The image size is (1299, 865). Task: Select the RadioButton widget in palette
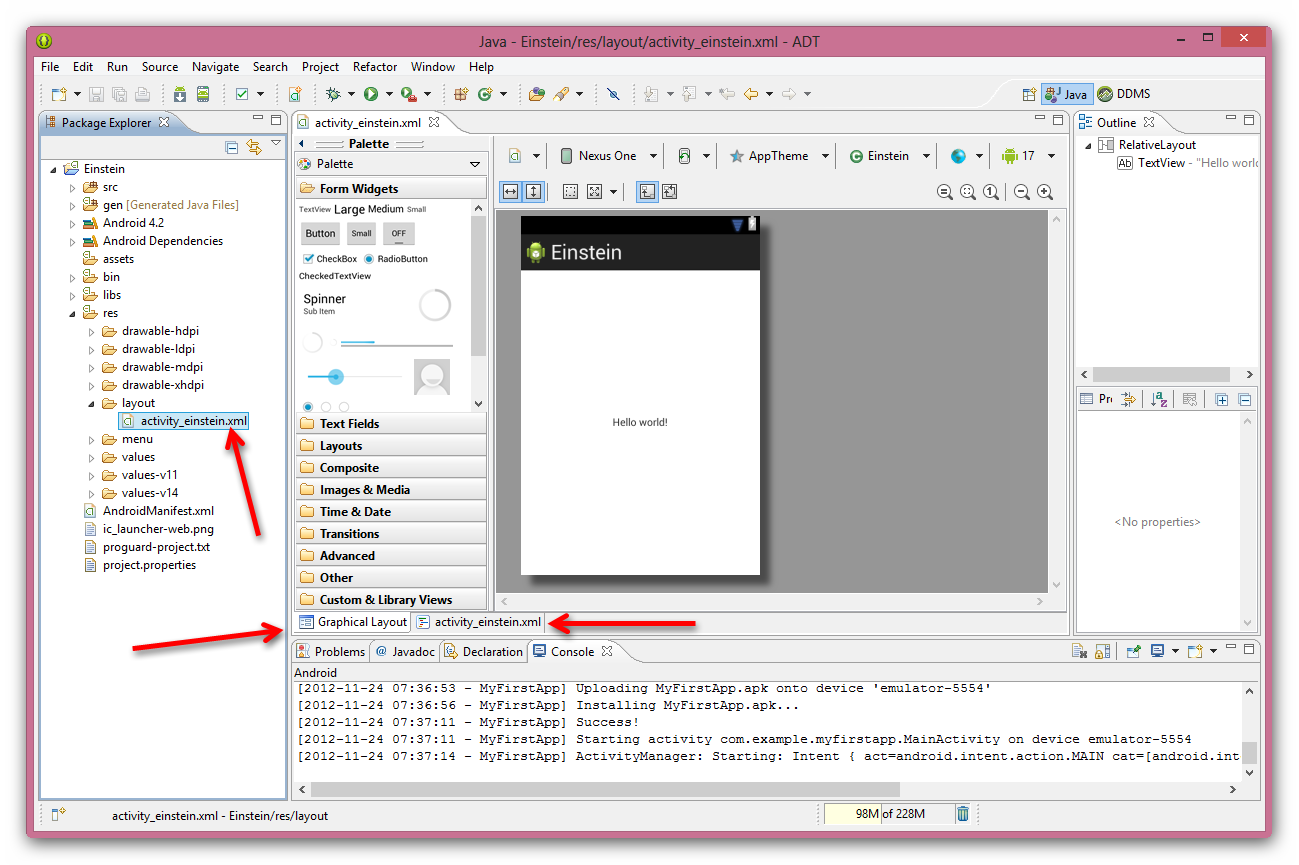[396, 259]
